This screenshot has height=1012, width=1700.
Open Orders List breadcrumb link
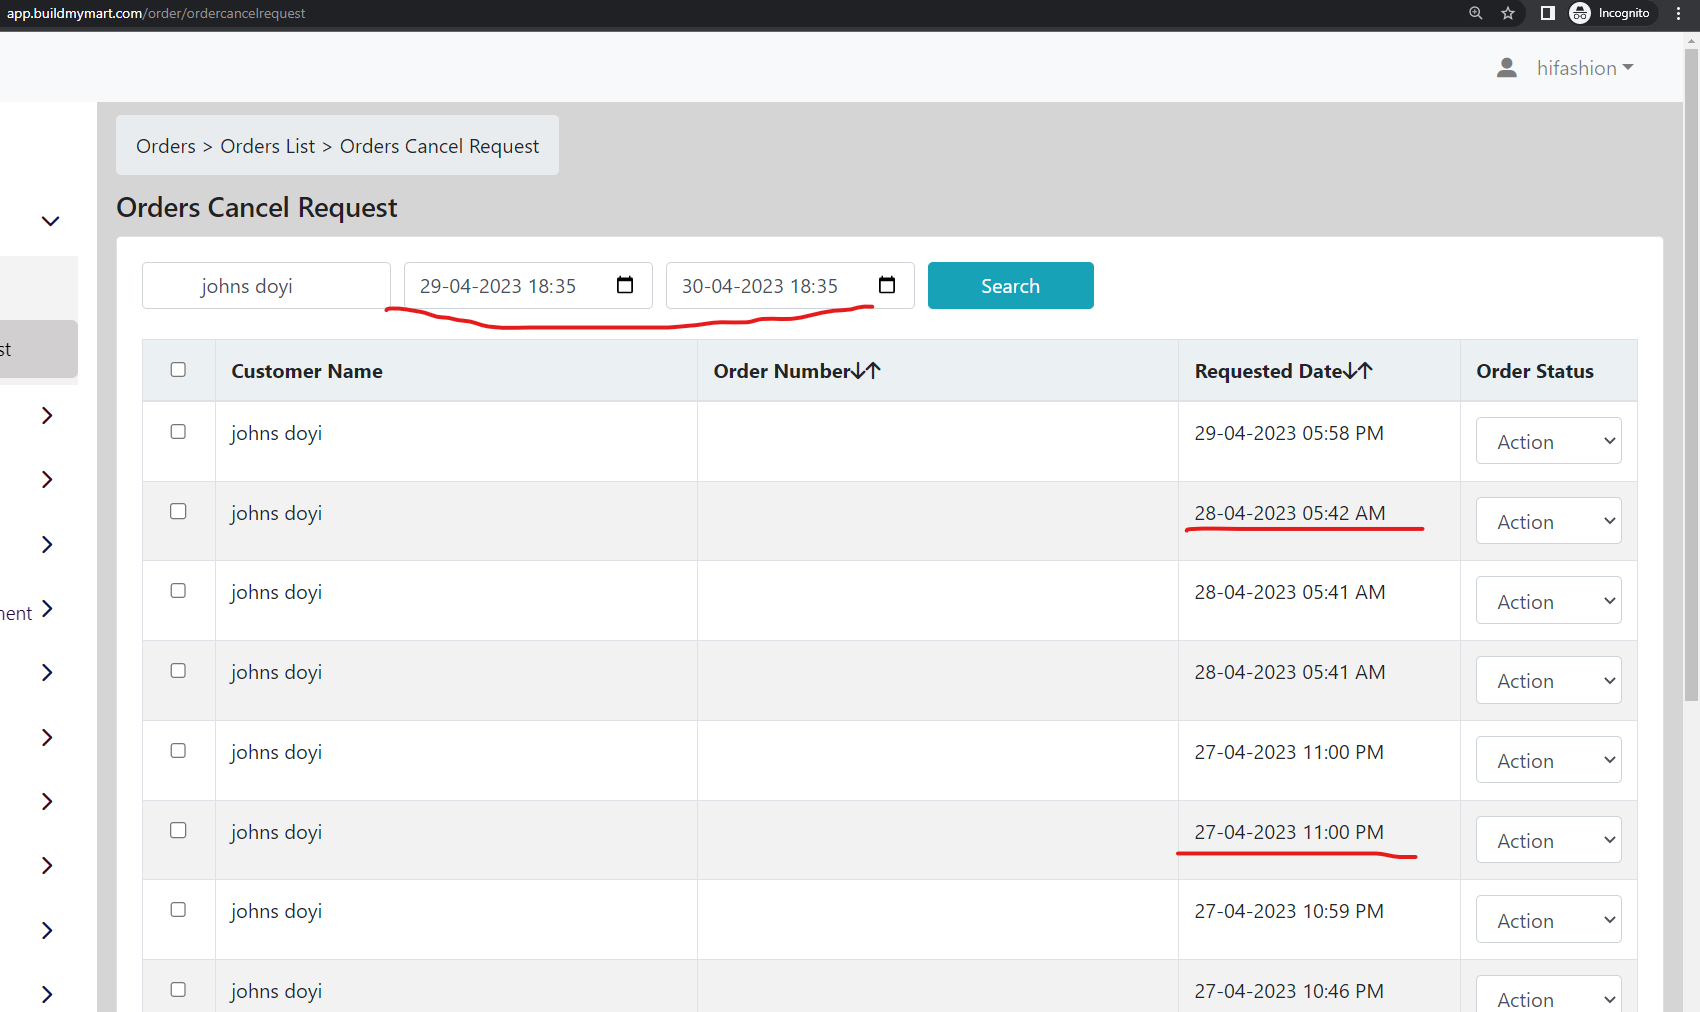pyautogui.click(x=268, y=146)
